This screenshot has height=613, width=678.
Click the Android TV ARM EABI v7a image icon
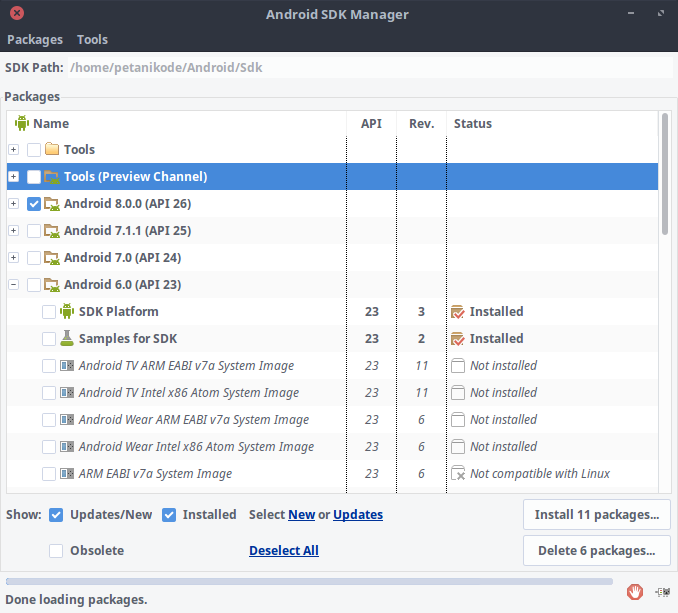[x=67, y=366]
